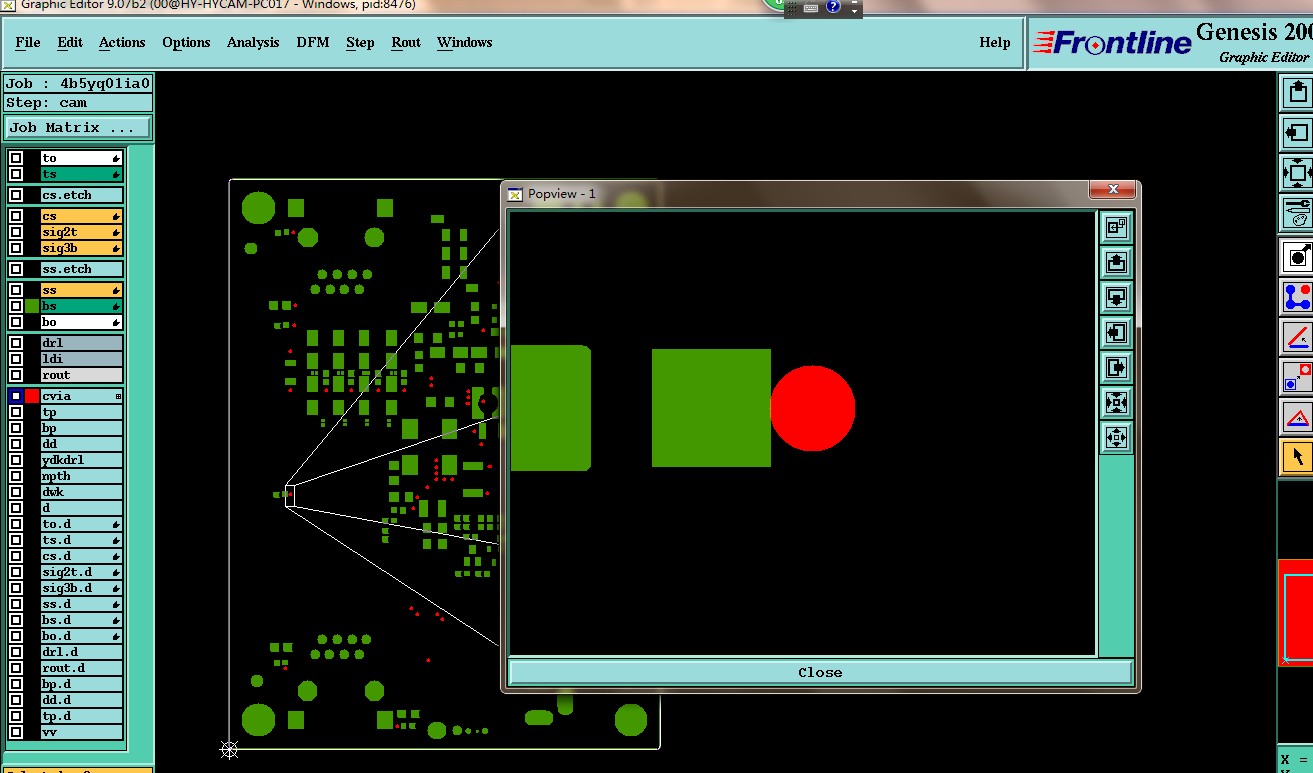Click the red color swatch of layer cvia
The width and height of the screenshot is (1313, 773).
[x=32, y=396]
